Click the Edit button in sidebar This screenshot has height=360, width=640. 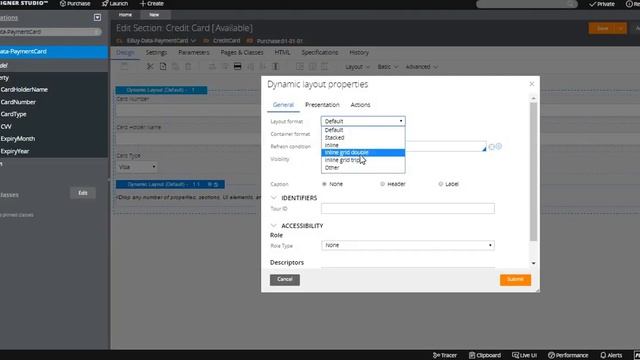click(83, 193)
